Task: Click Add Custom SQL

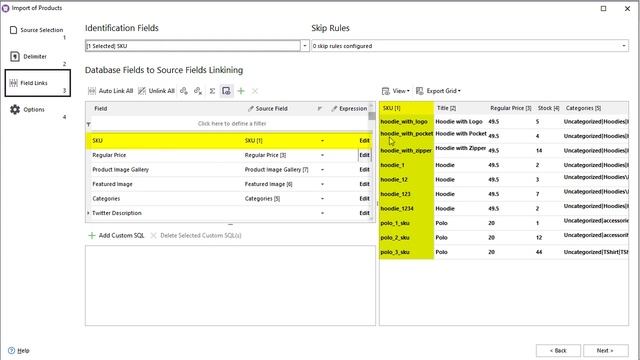Action: 116,236
